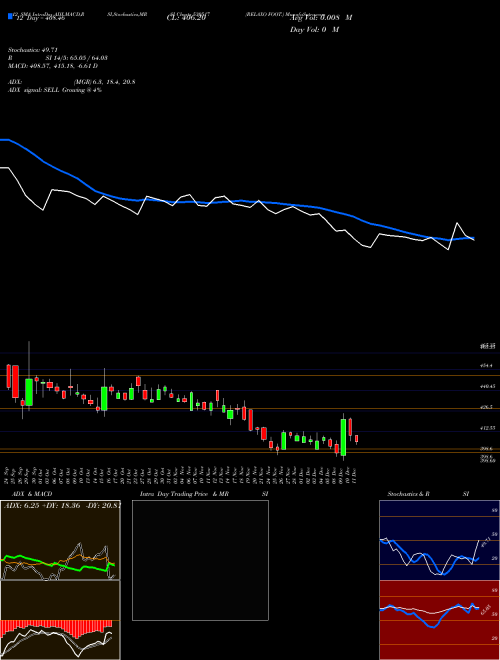
Task: Click the 'MACD: 408.57, 415.18, -6.61 D' line
Action: 53,66
